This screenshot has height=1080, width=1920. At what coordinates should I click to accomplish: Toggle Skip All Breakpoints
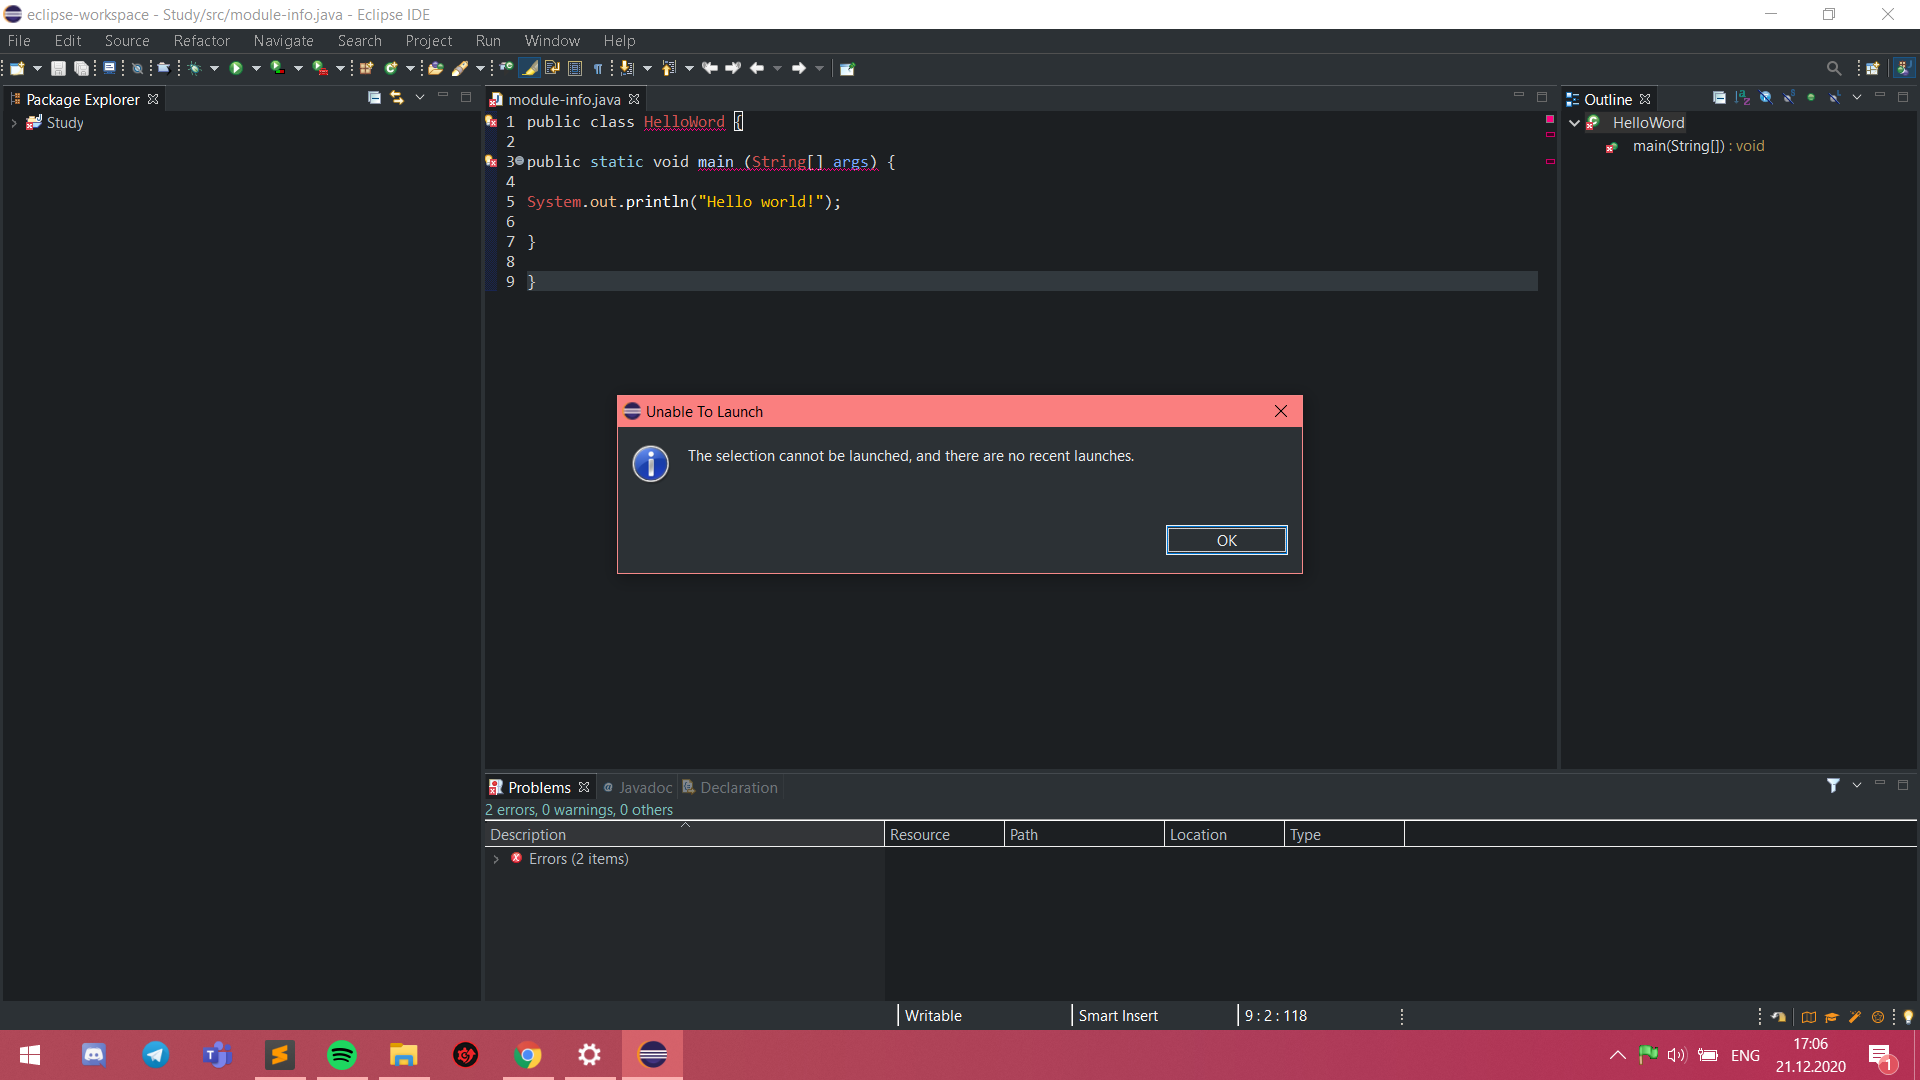point(137,68)
